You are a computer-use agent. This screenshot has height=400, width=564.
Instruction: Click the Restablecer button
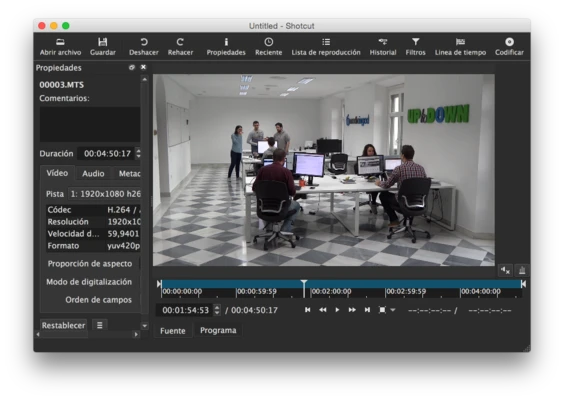click(63, 326)
